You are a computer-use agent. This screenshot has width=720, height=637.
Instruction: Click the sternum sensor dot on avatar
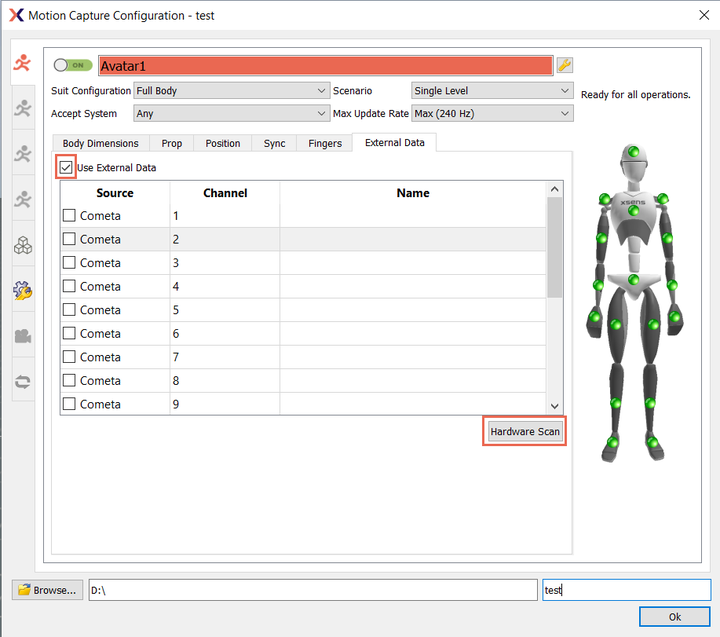pyautogui.click(x=633, y=211)
